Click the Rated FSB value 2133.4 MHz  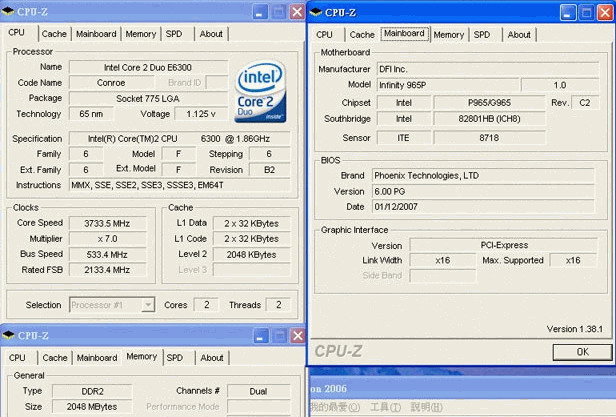point(107,270)
